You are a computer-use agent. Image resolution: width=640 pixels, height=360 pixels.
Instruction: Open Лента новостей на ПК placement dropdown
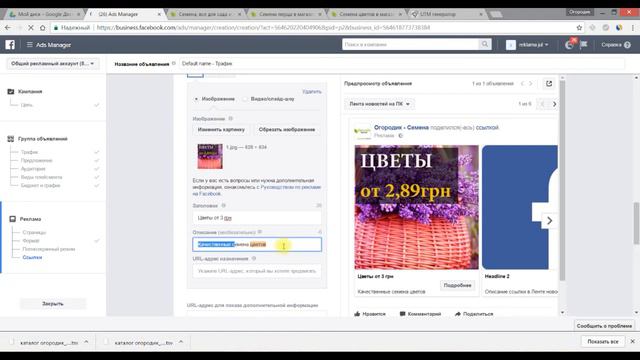tap(379, 104)
